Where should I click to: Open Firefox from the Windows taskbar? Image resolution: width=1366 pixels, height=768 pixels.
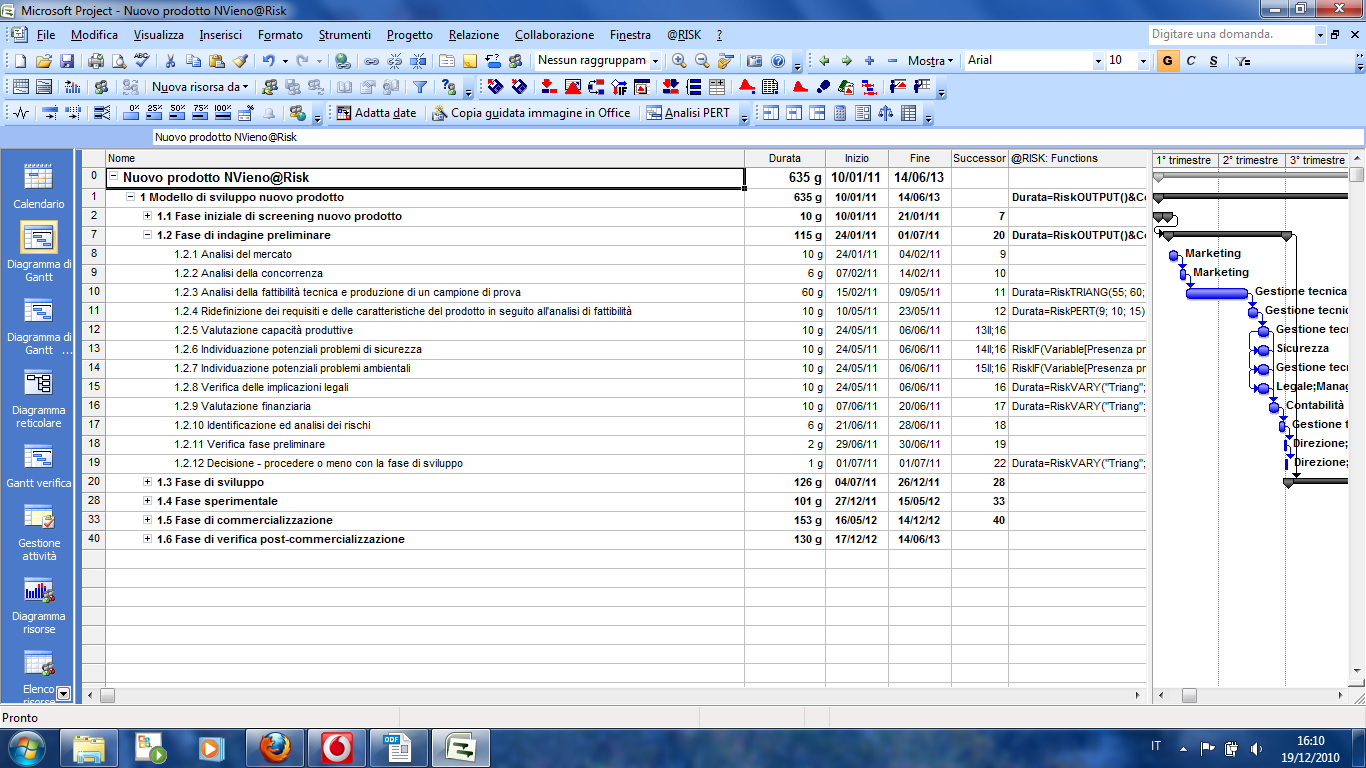coord(274,747)
